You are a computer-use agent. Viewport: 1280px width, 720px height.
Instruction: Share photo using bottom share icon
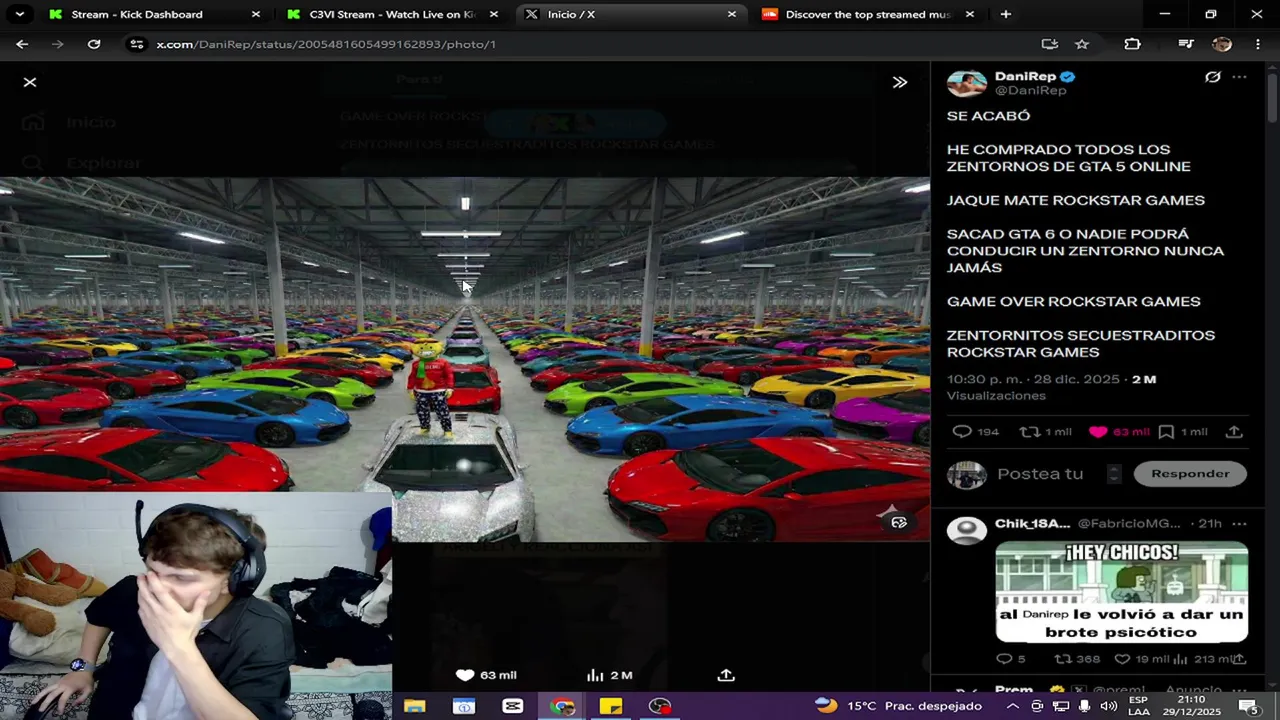[726, 675]
